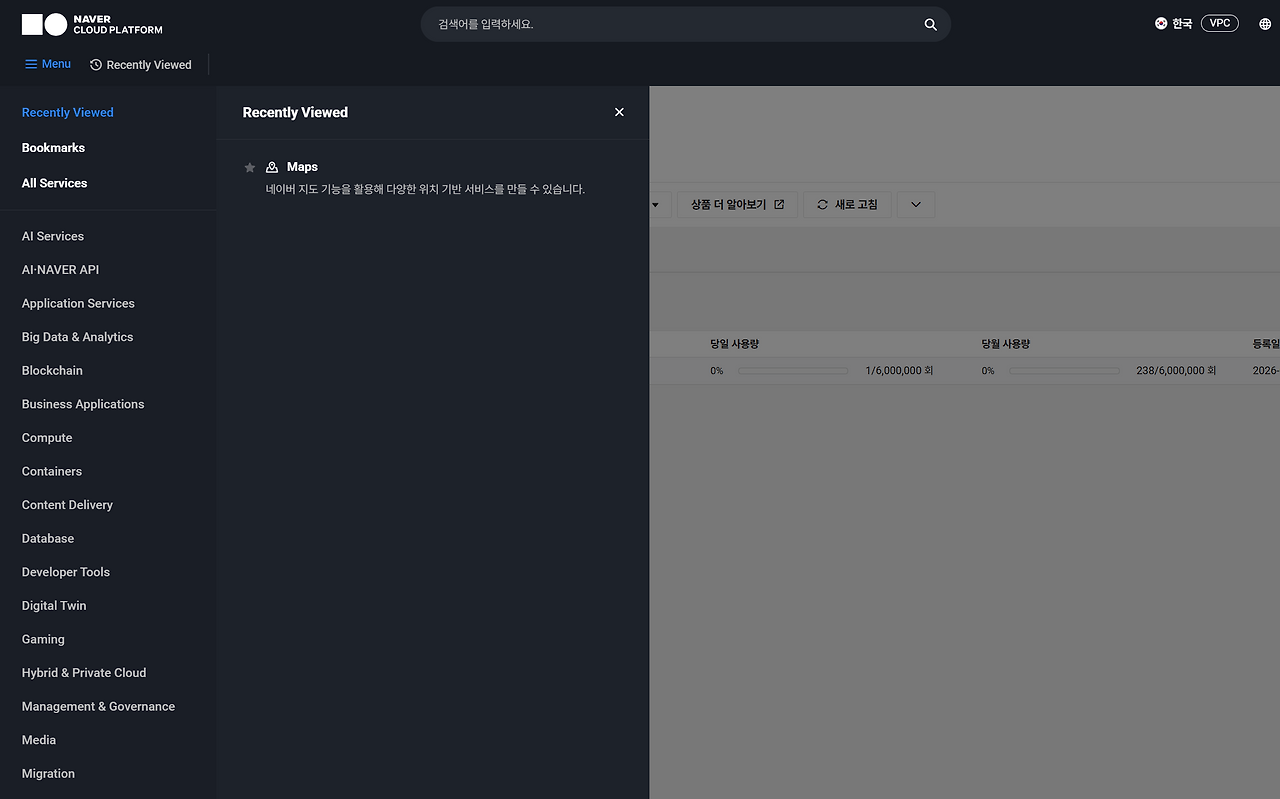Viewport: 1280px width, 799px height.
Task: Open the Blockchain category
Action: pyautogui.click(x=52, y=370)
